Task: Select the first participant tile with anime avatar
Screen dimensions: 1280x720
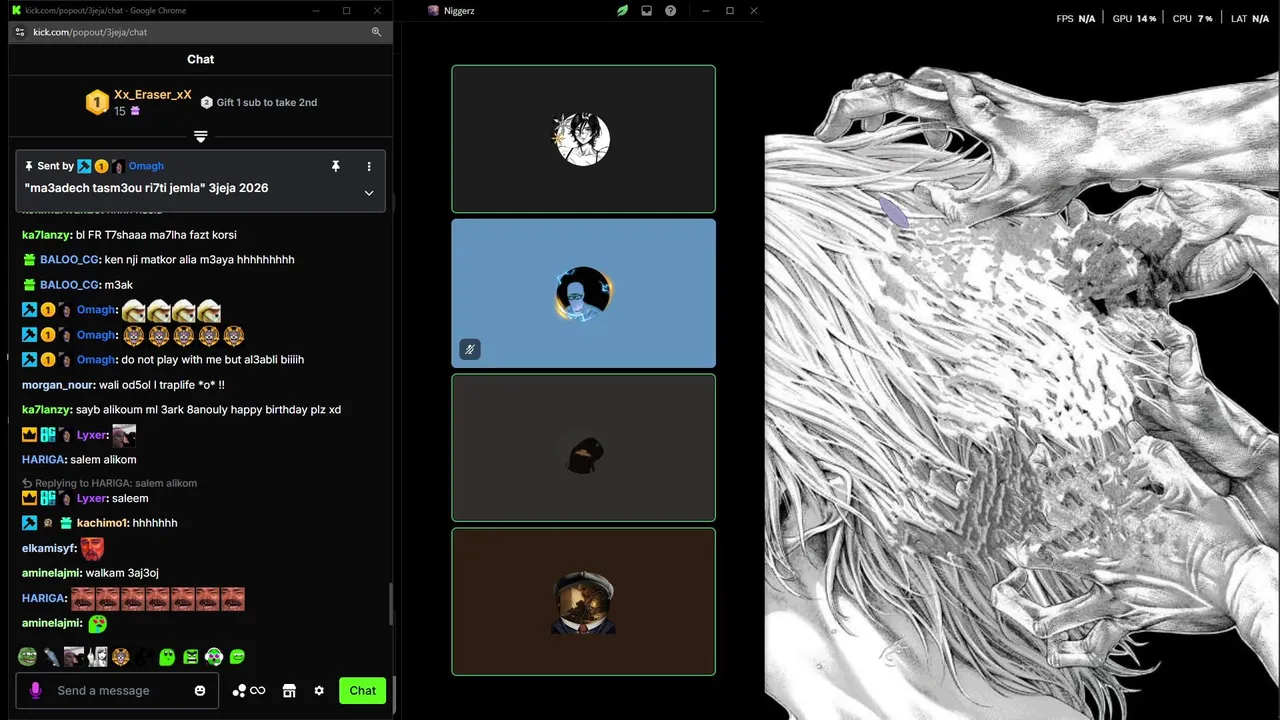Action: pos(584,139)
